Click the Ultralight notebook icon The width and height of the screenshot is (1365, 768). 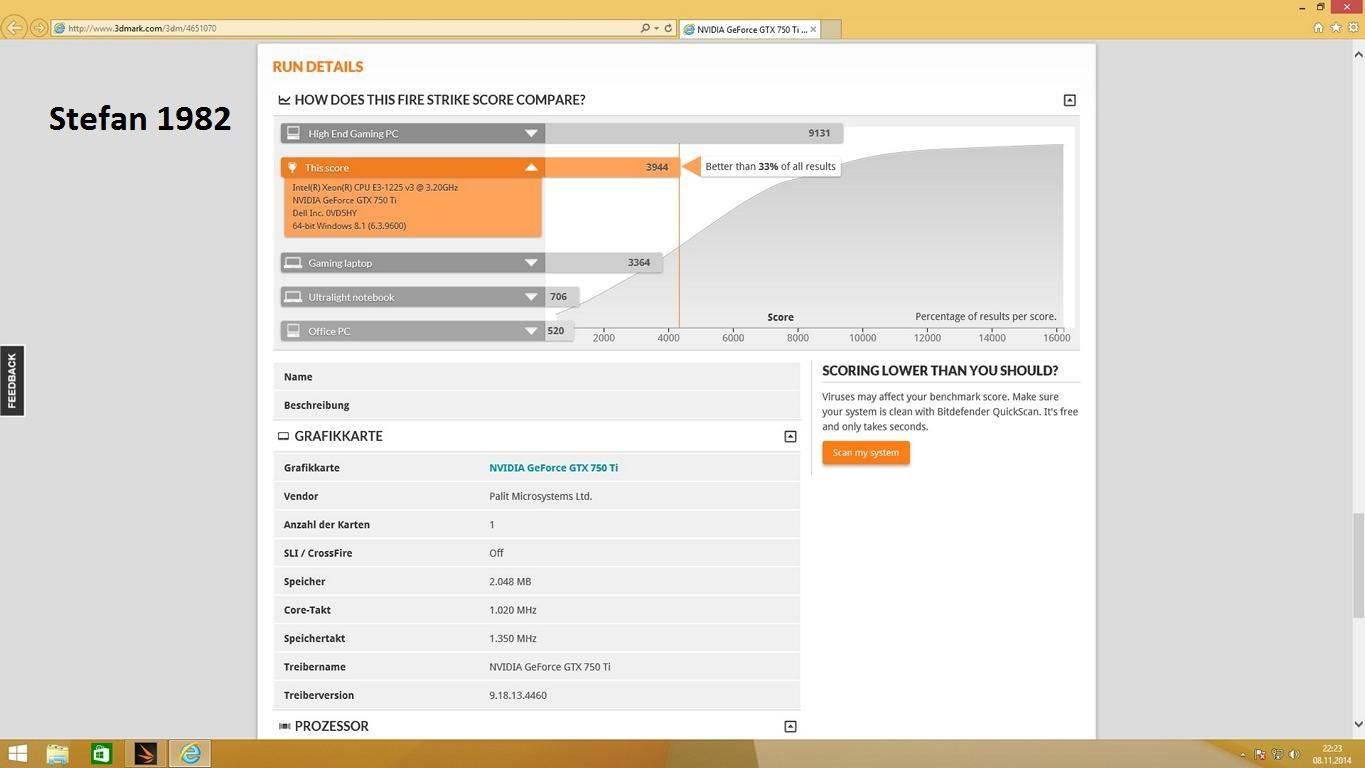293,297
